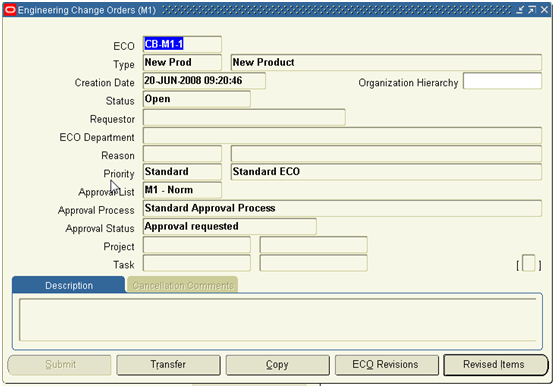Image resolution: width=557 pixels, height=388 pixels.
Task: Close the Engineering Change Orders window
Action: tap(544, 10)
